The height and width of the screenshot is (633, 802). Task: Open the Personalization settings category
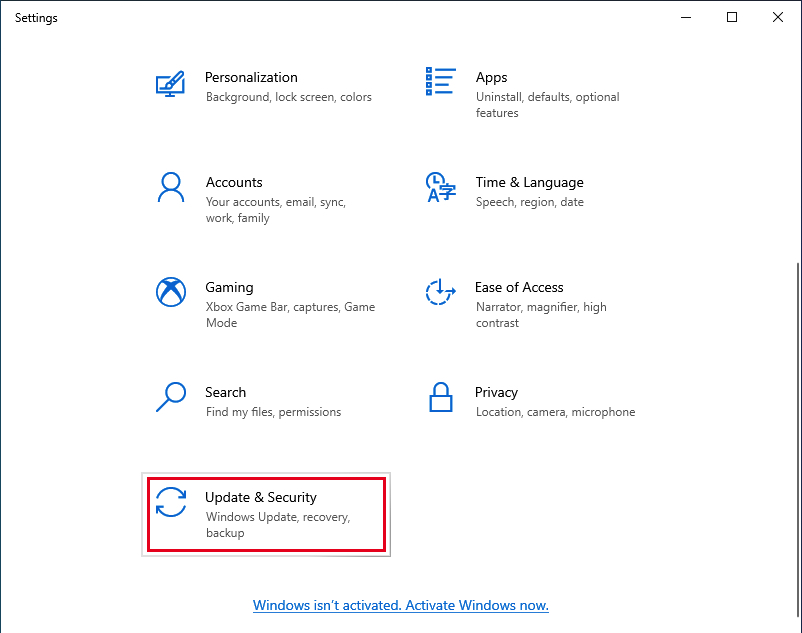tap(251, 84)
